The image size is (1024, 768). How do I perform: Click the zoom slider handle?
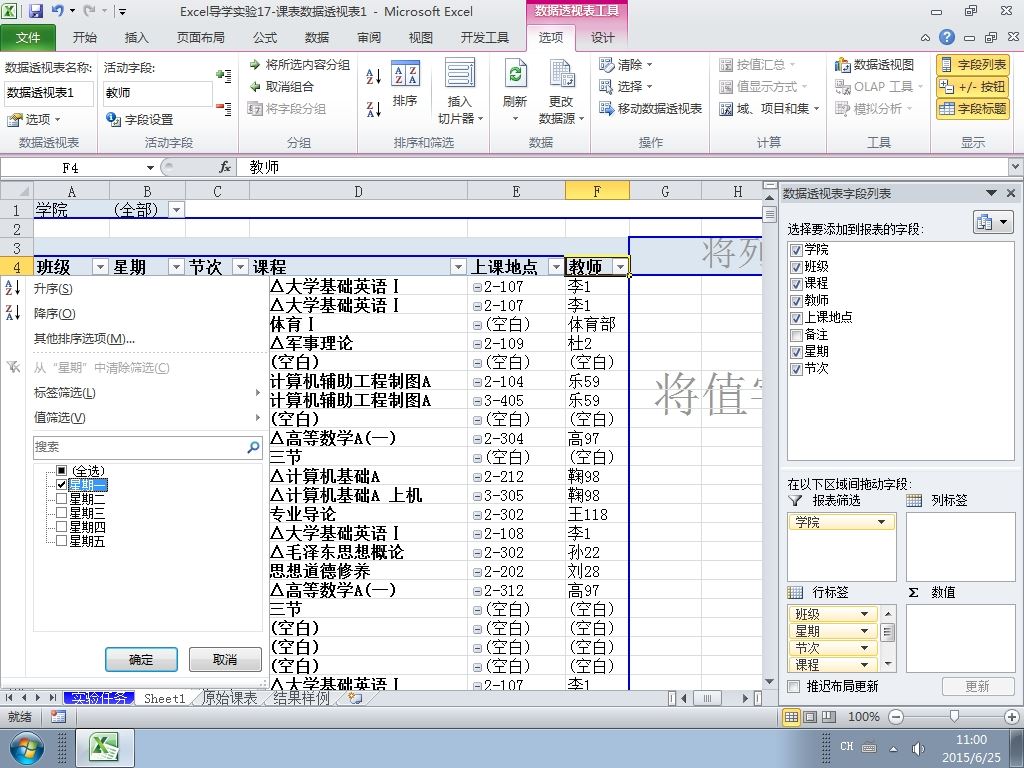(953, 717)
